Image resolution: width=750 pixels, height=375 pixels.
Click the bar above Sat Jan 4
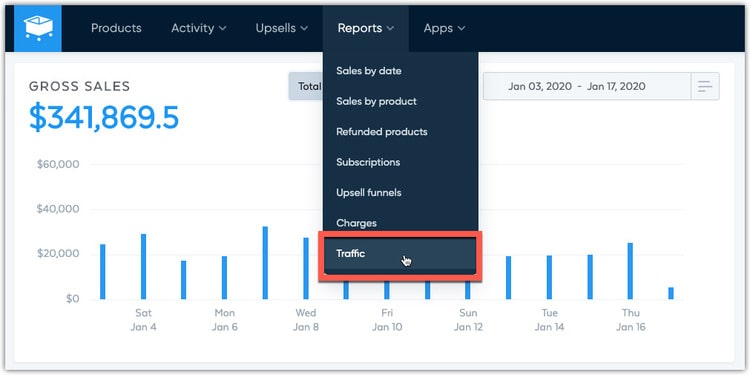143,266
